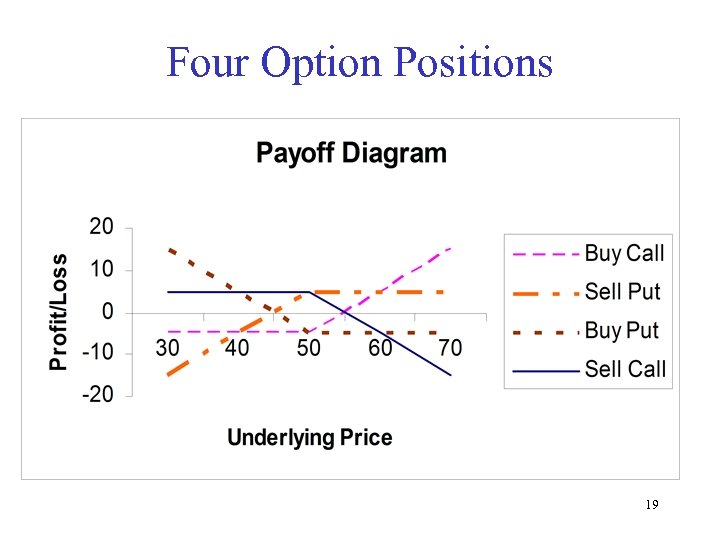Click the 50 tick on the price axis
The image size is (720, 540).
[x=308, y=348]
